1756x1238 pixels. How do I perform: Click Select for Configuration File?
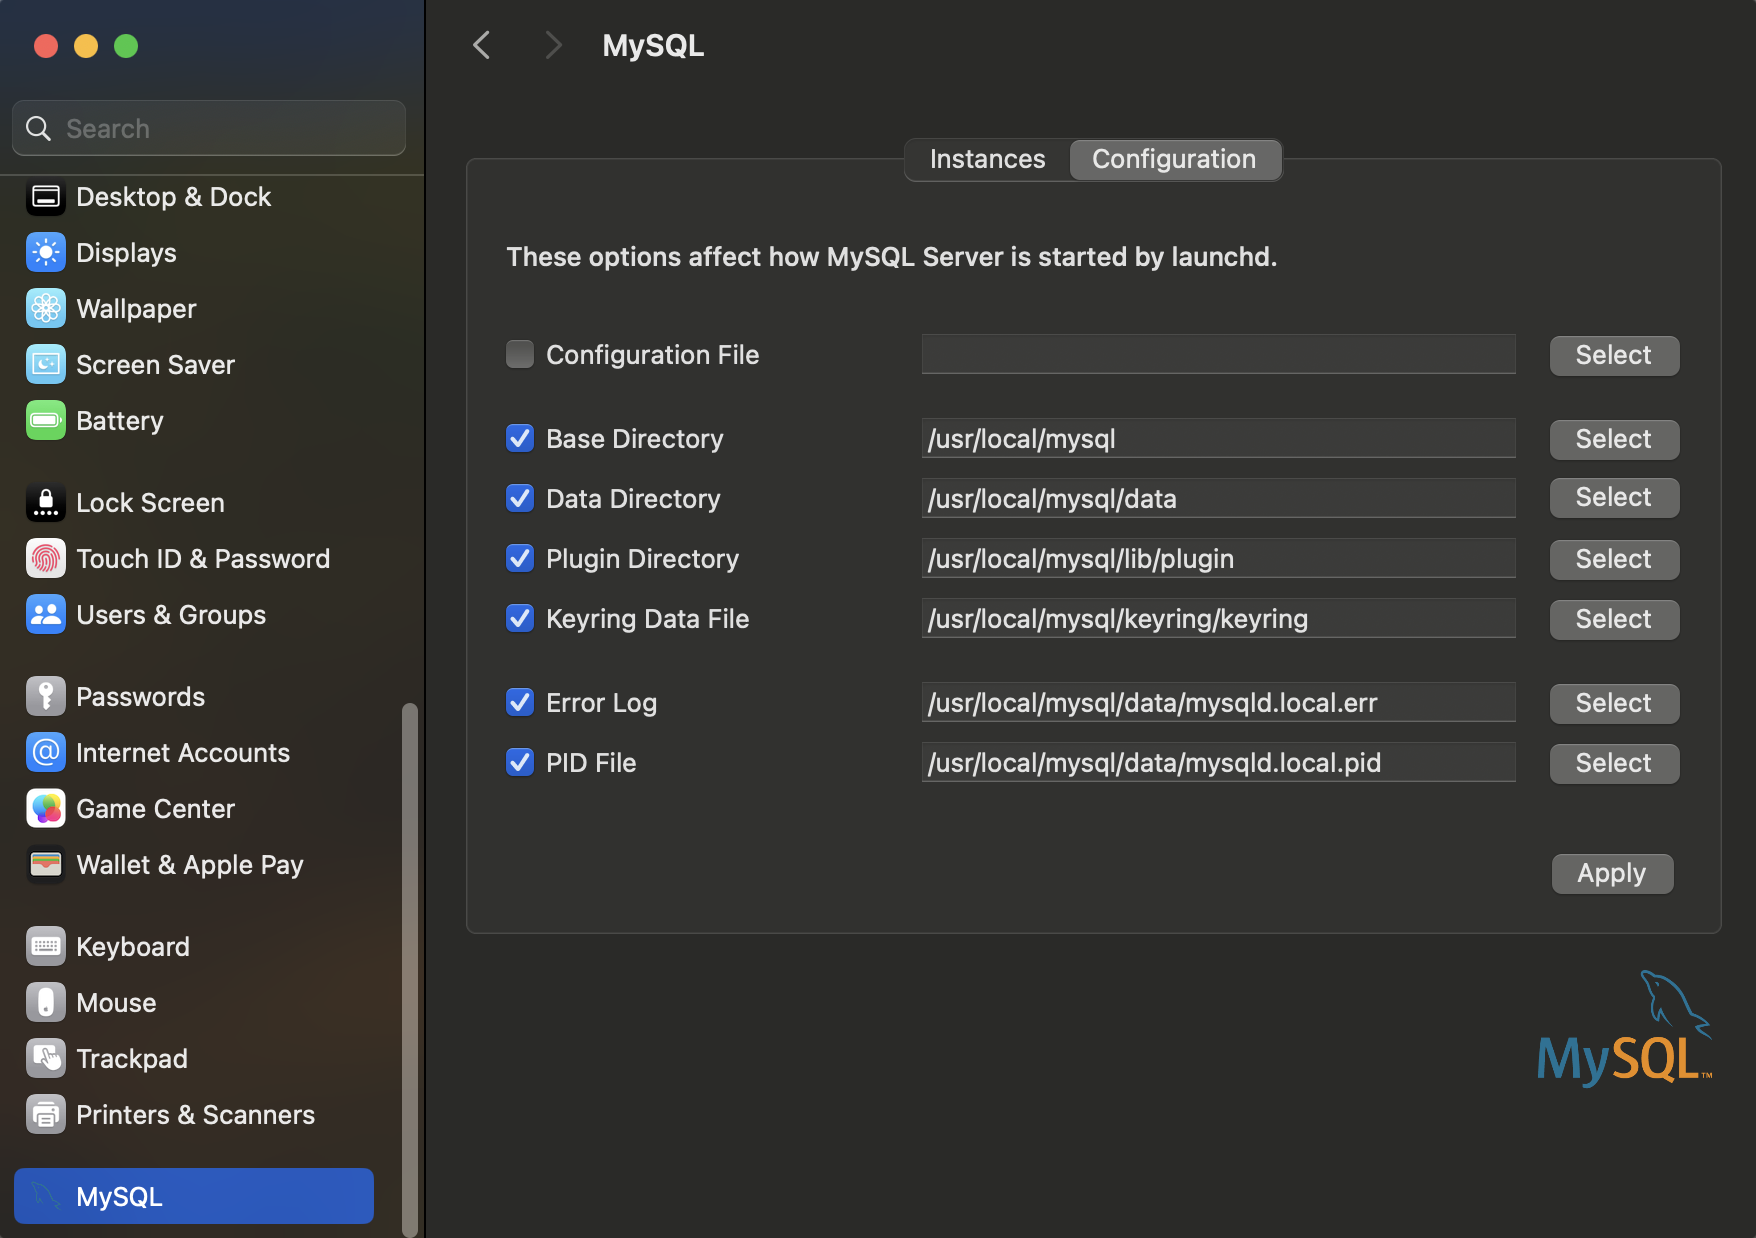click(x=1614, y=355)
